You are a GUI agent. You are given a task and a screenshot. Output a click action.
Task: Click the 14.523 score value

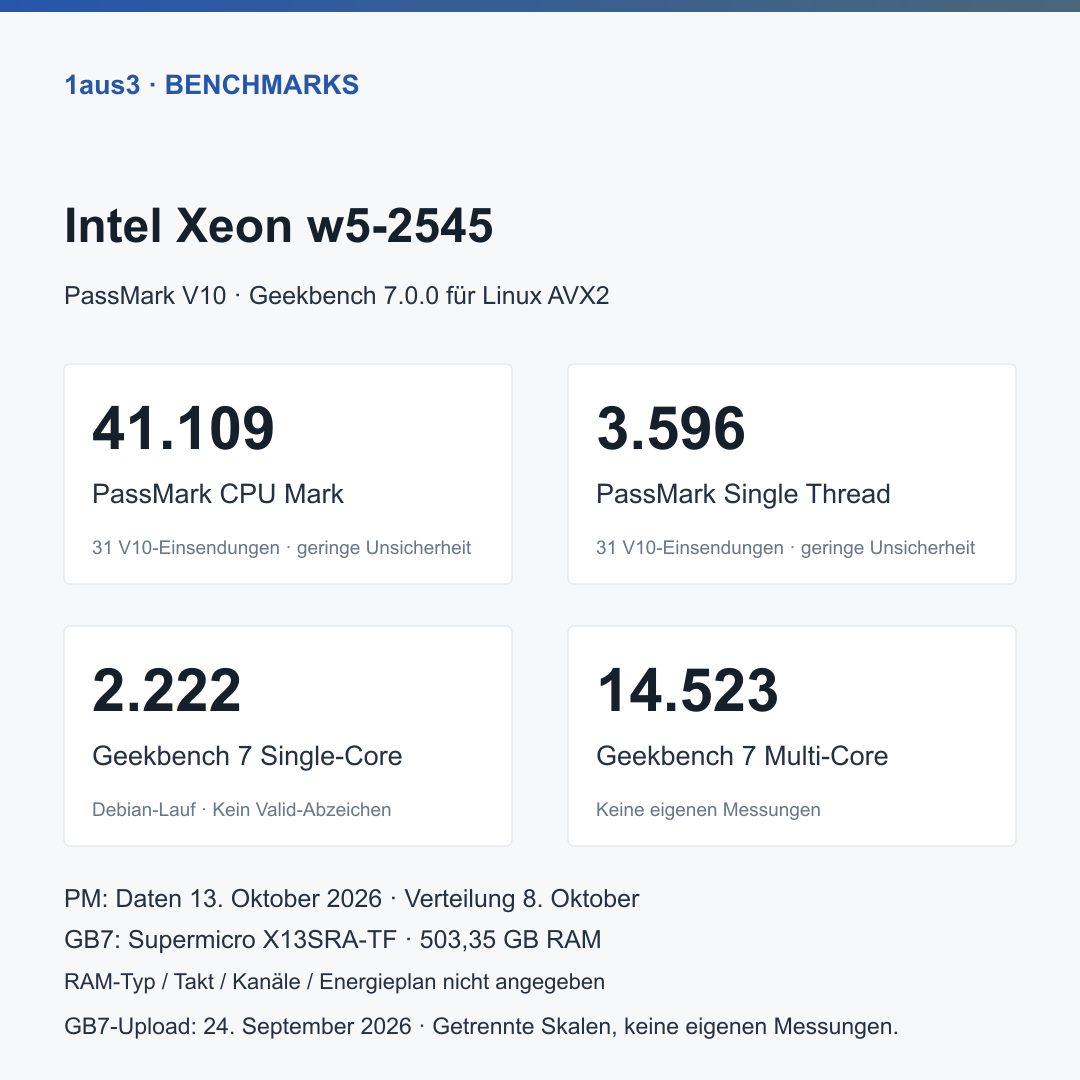pyautogui.click(x=687, y=690)
